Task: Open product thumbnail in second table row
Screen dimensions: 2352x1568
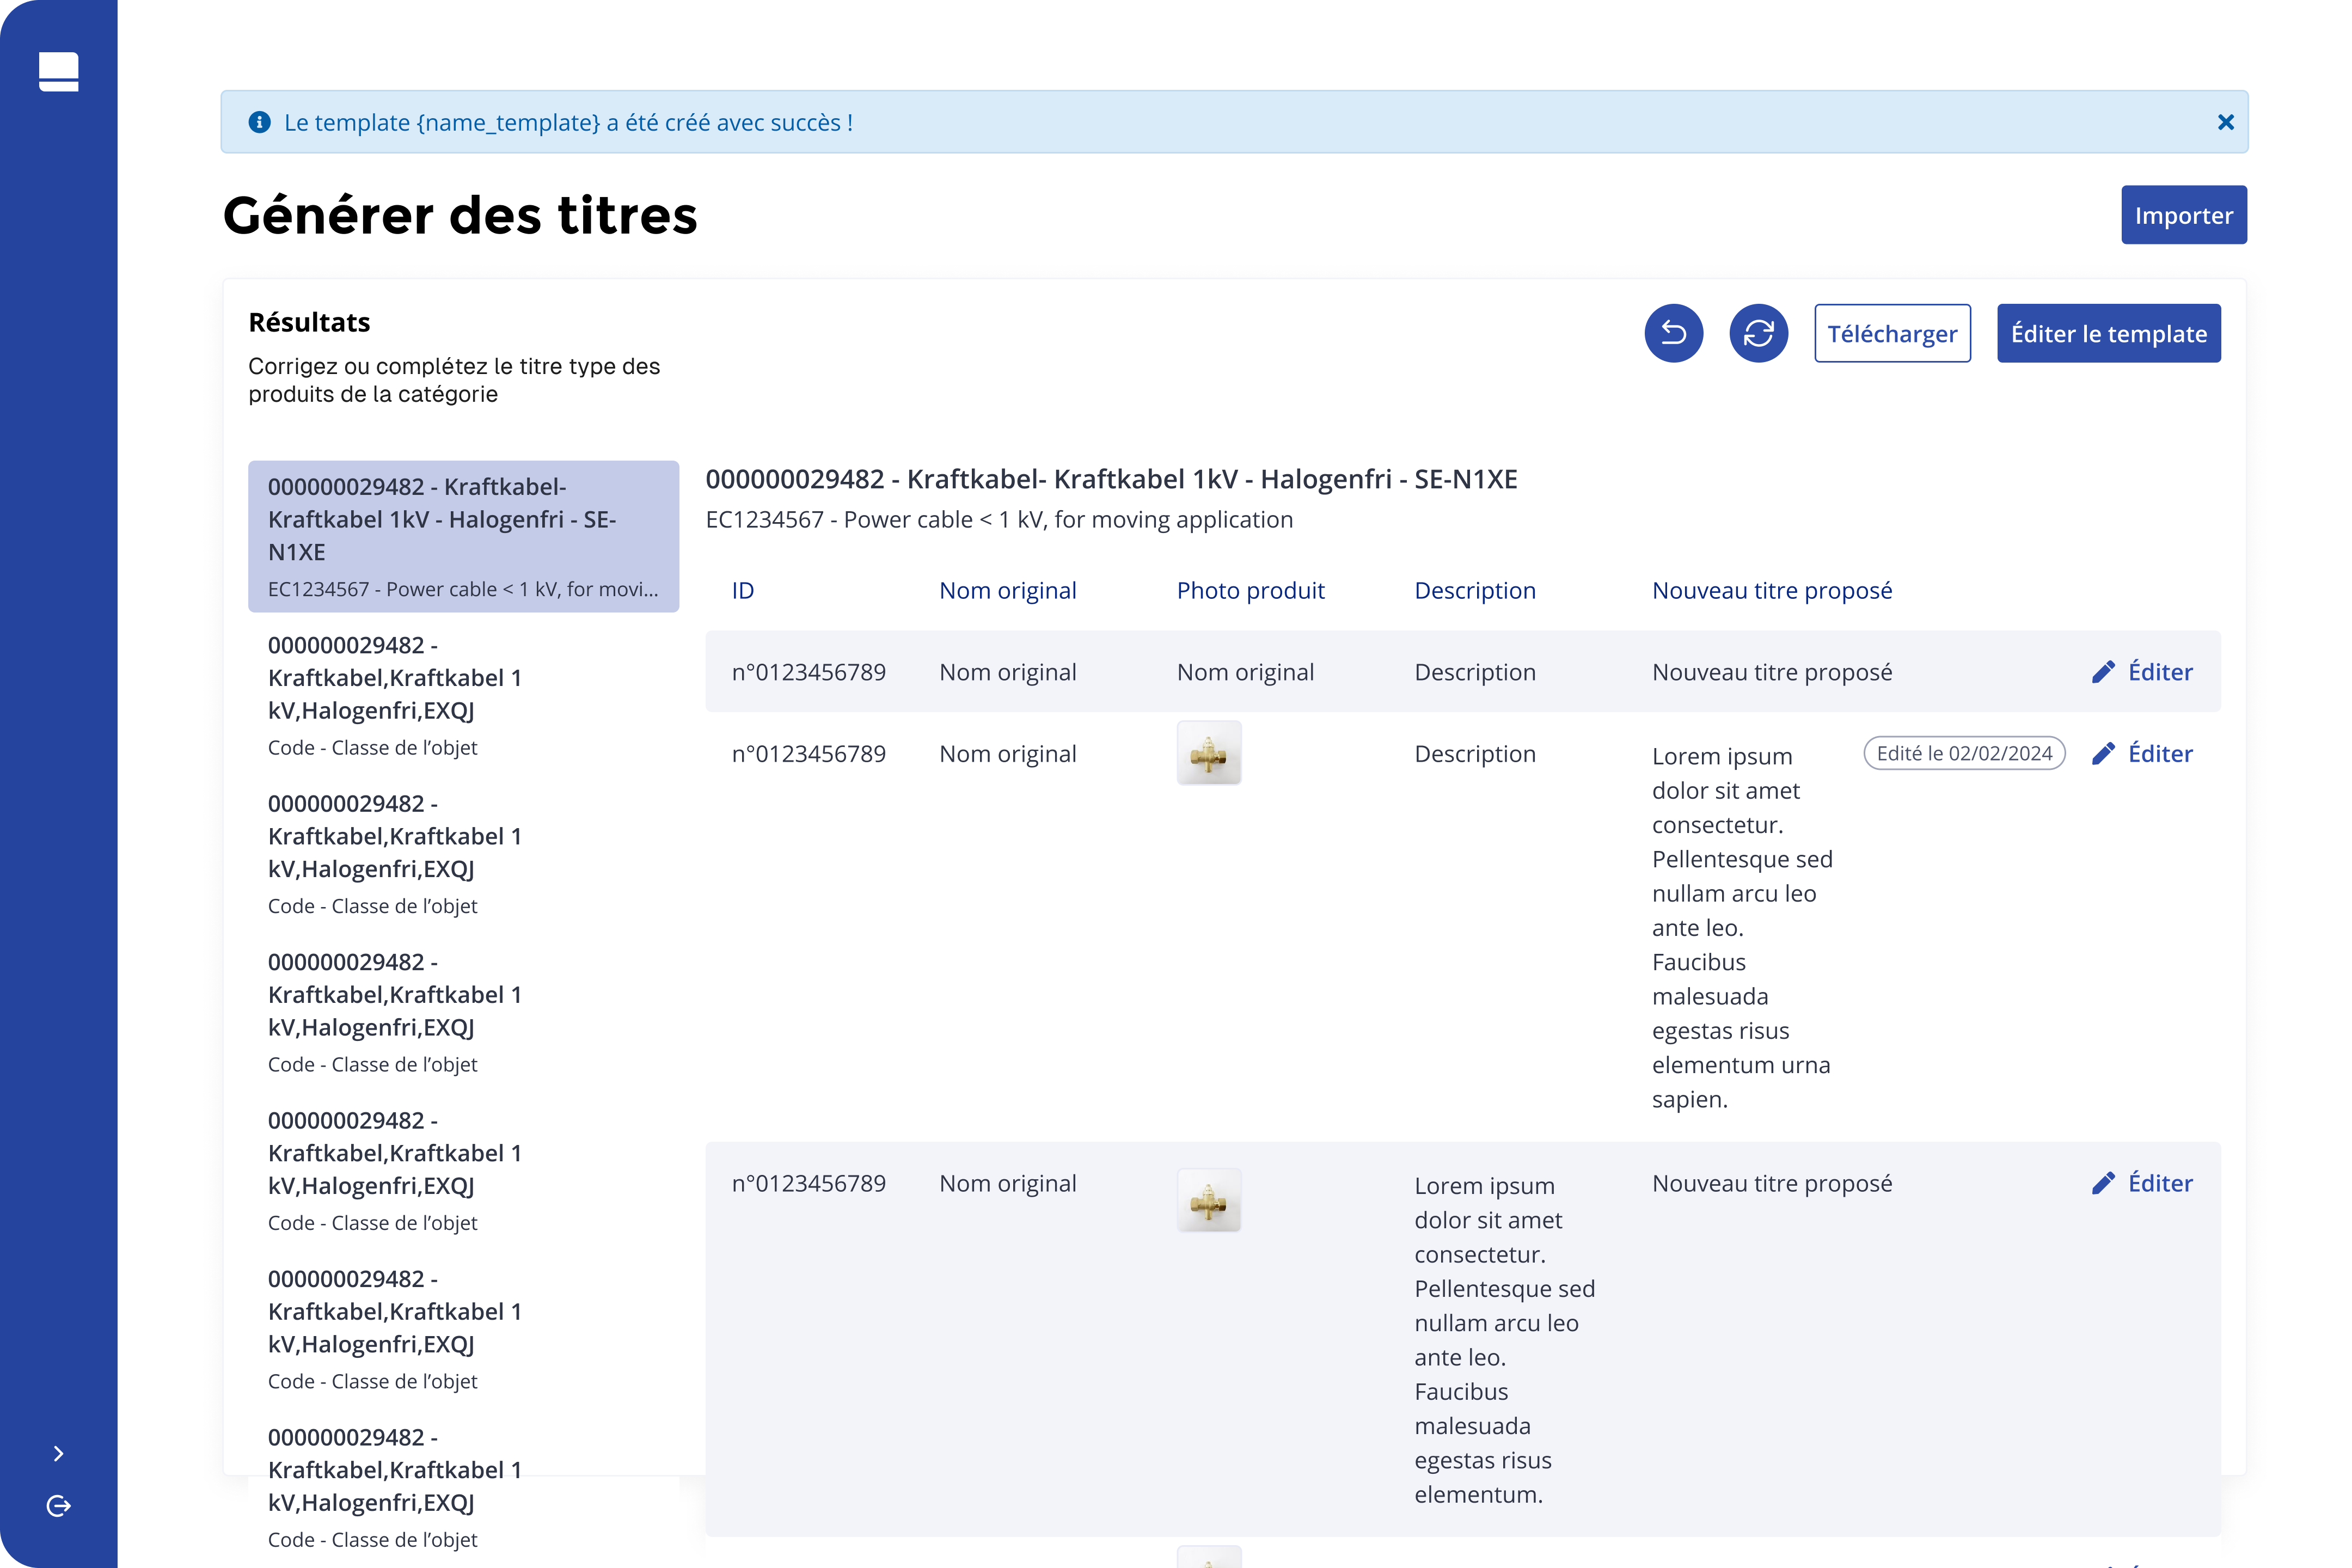Action: pos(1208,753)
